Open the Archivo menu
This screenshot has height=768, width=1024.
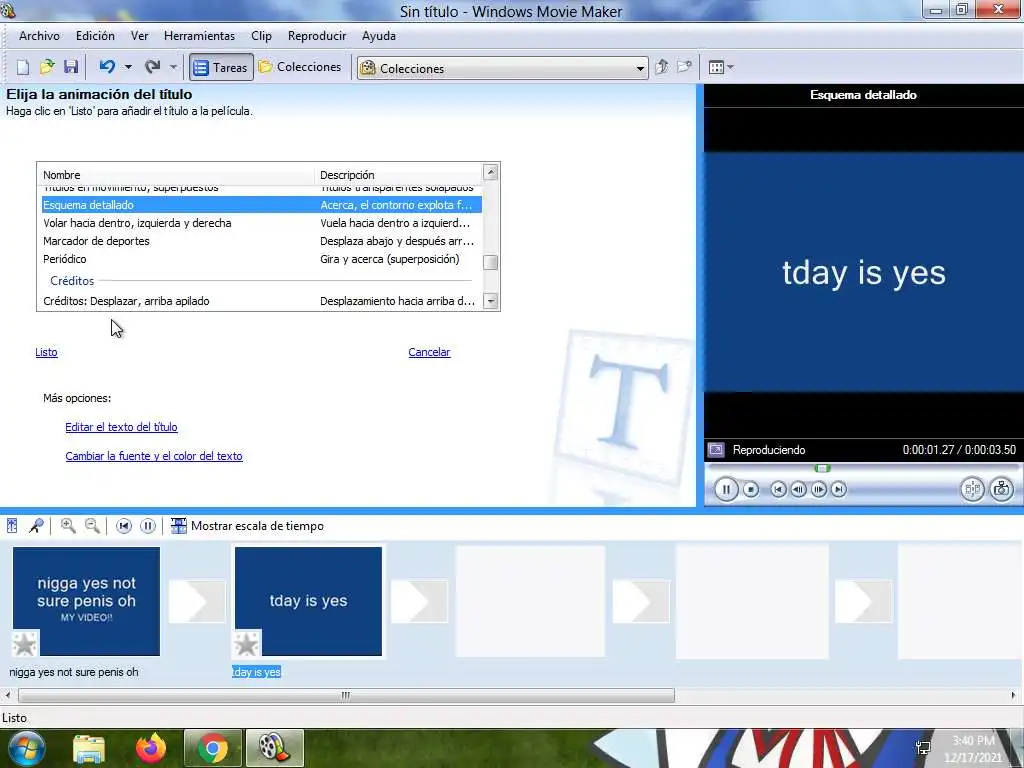[39, 36]
